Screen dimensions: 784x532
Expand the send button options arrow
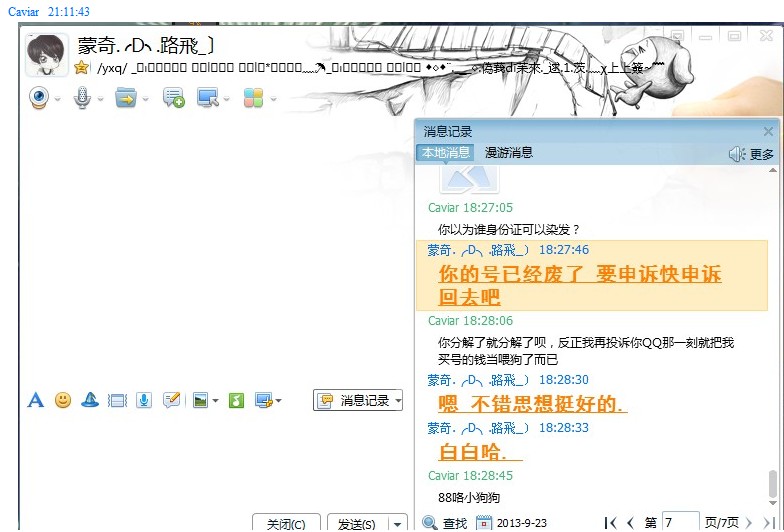(x=398, y=524)
